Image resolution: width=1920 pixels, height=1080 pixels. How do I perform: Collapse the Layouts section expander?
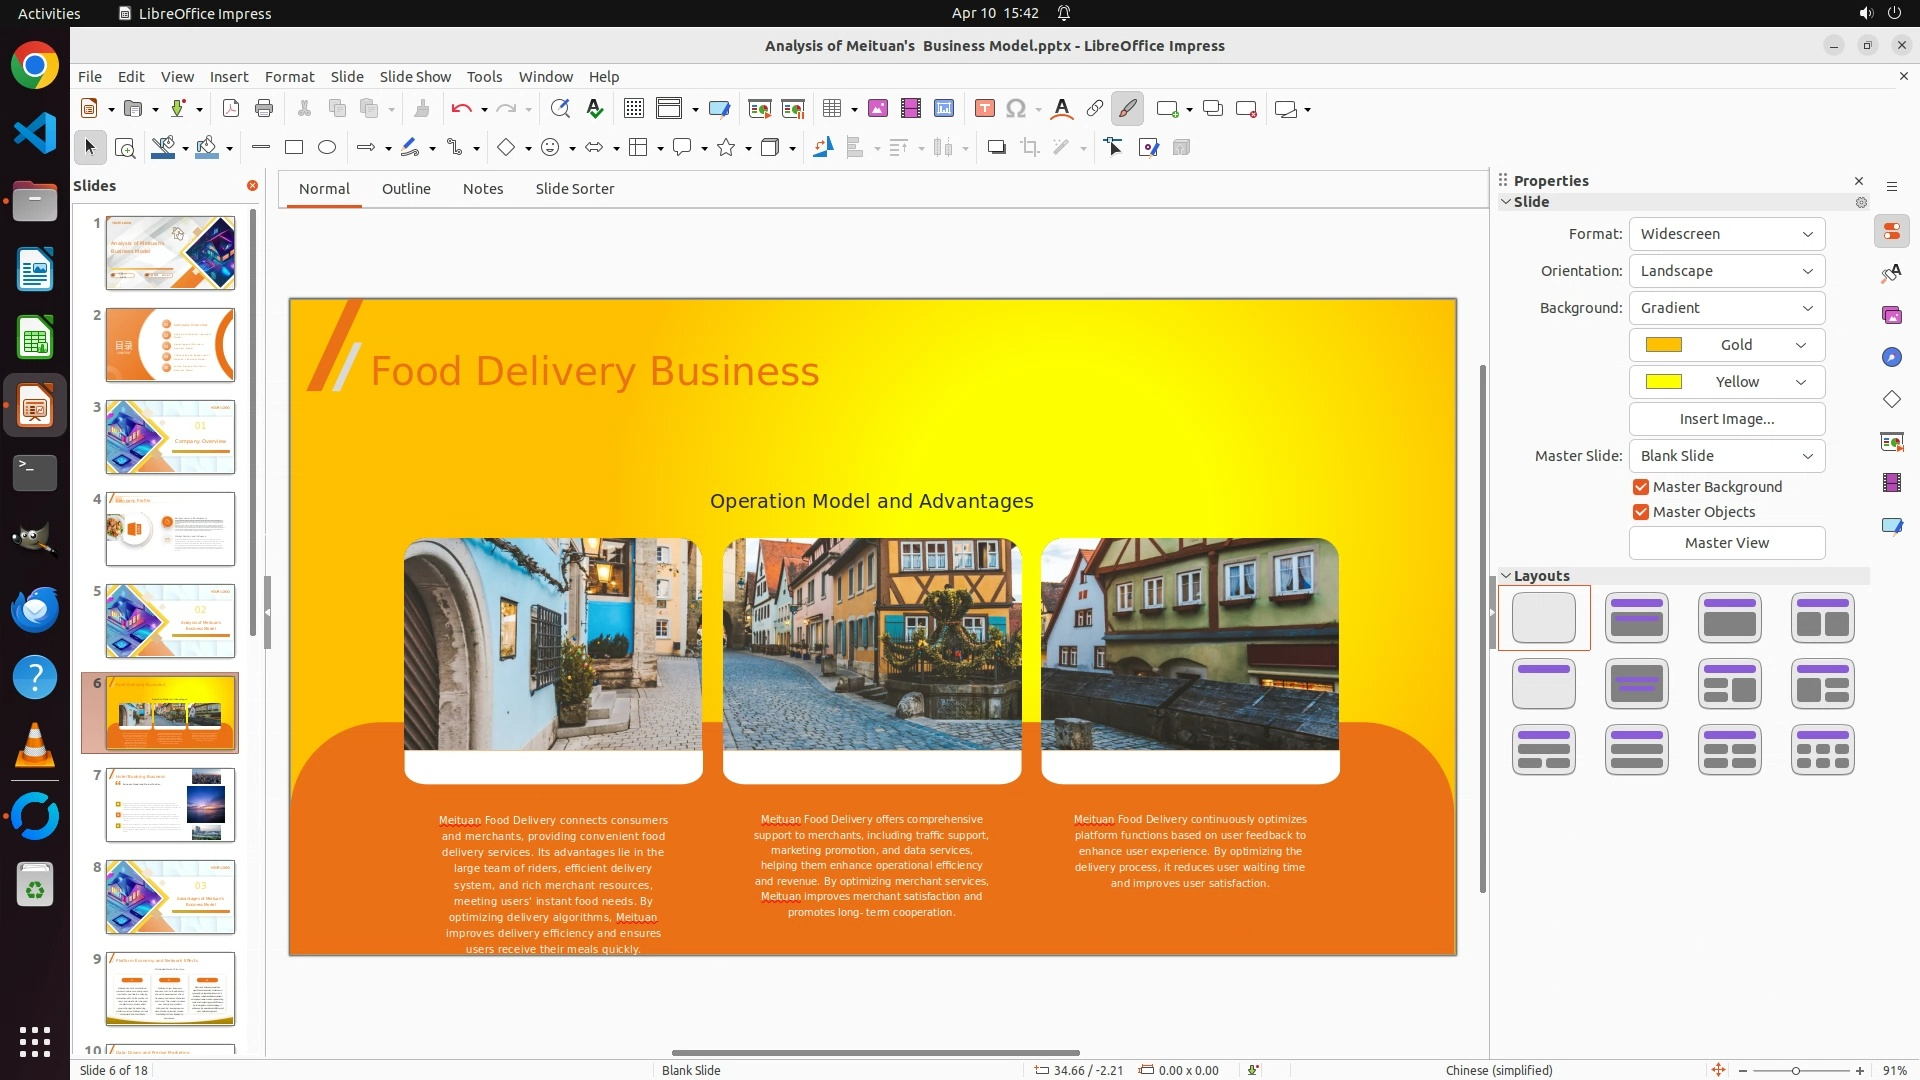[1506, 576]
